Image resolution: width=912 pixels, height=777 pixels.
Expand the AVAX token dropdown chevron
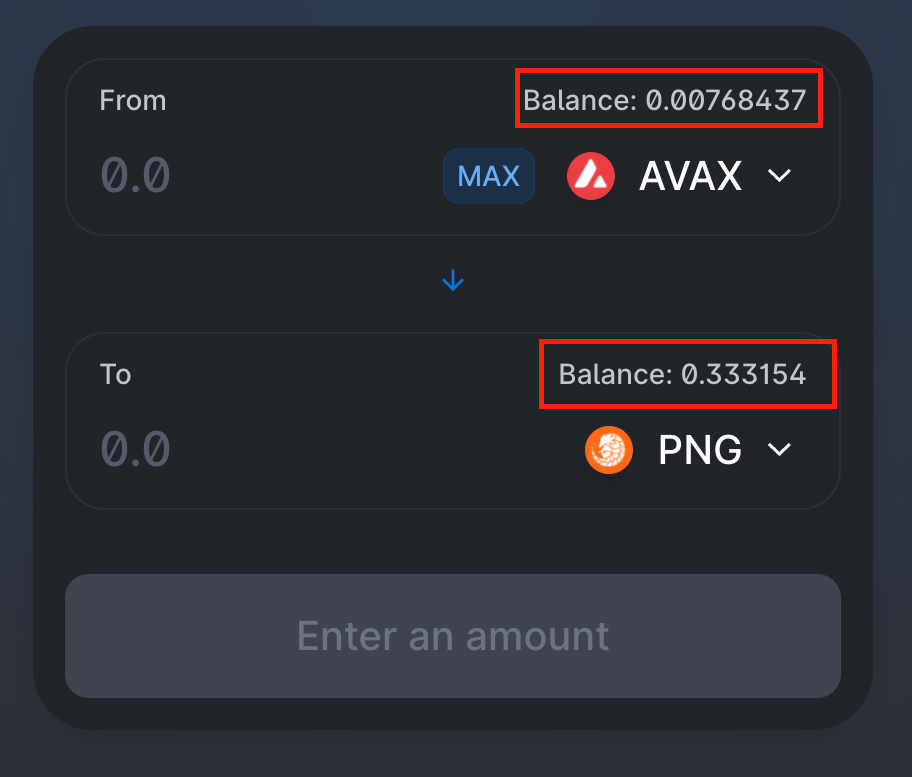pos(779,176)
